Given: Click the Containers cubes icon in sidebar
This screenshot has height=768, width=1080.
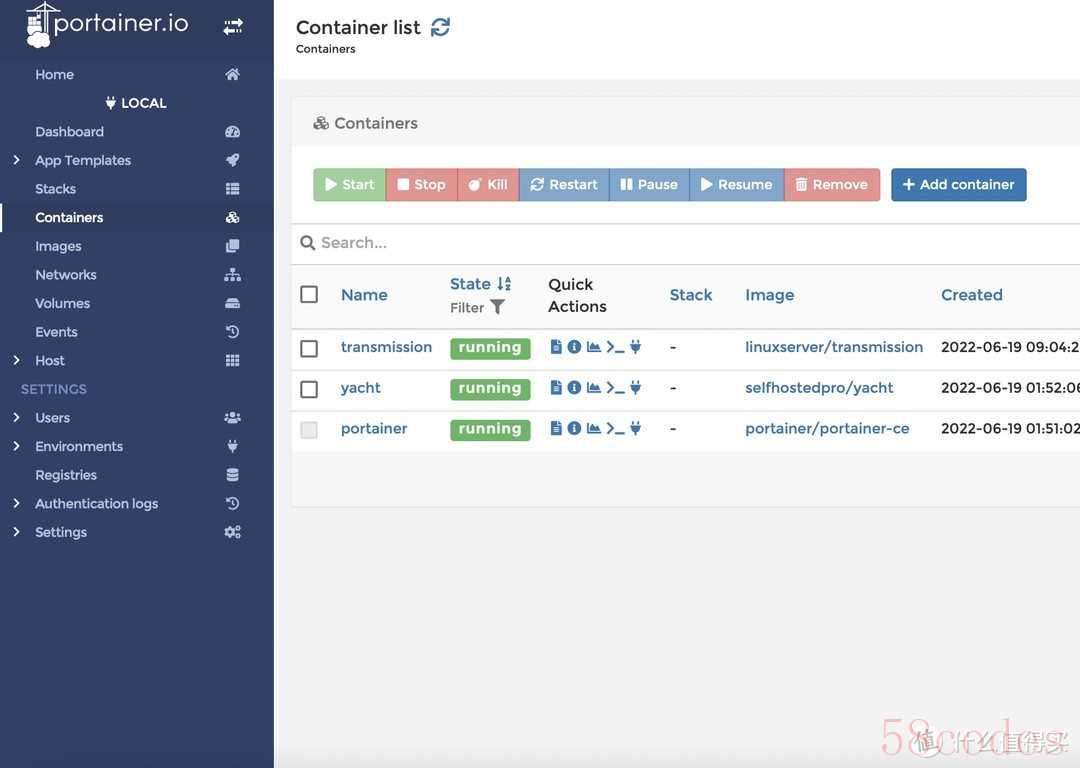Looking at the screenshot, I should click(x=233, y=218).
